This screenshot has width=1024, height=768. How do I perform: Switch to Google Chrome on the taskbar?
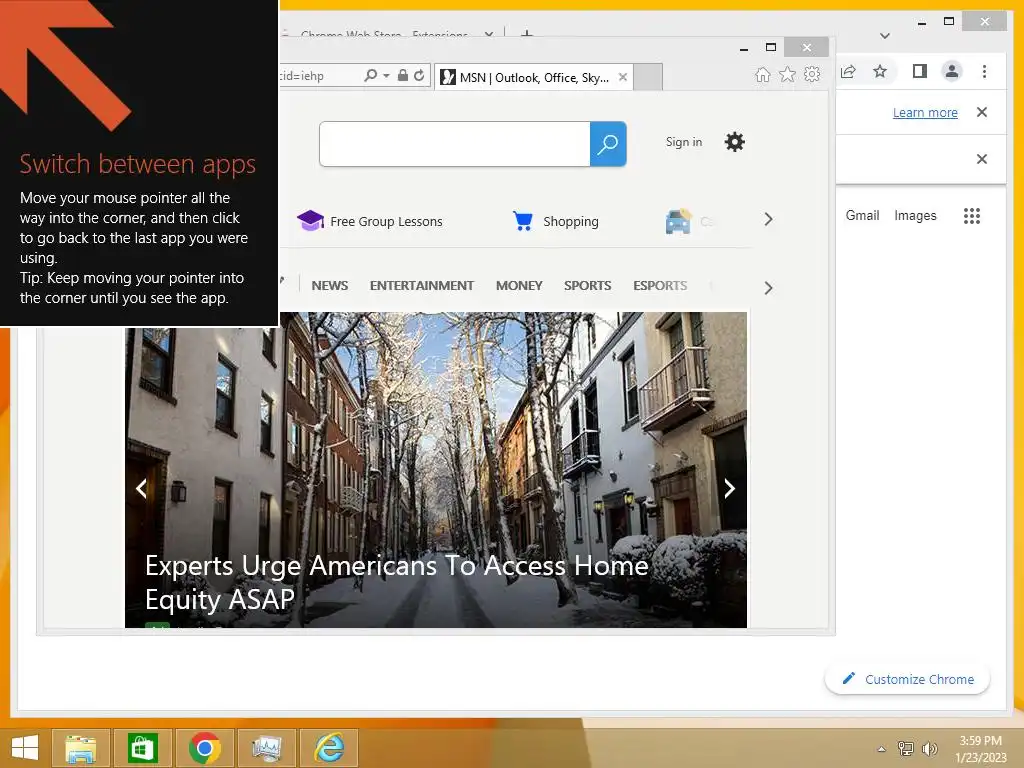[204, 748]
